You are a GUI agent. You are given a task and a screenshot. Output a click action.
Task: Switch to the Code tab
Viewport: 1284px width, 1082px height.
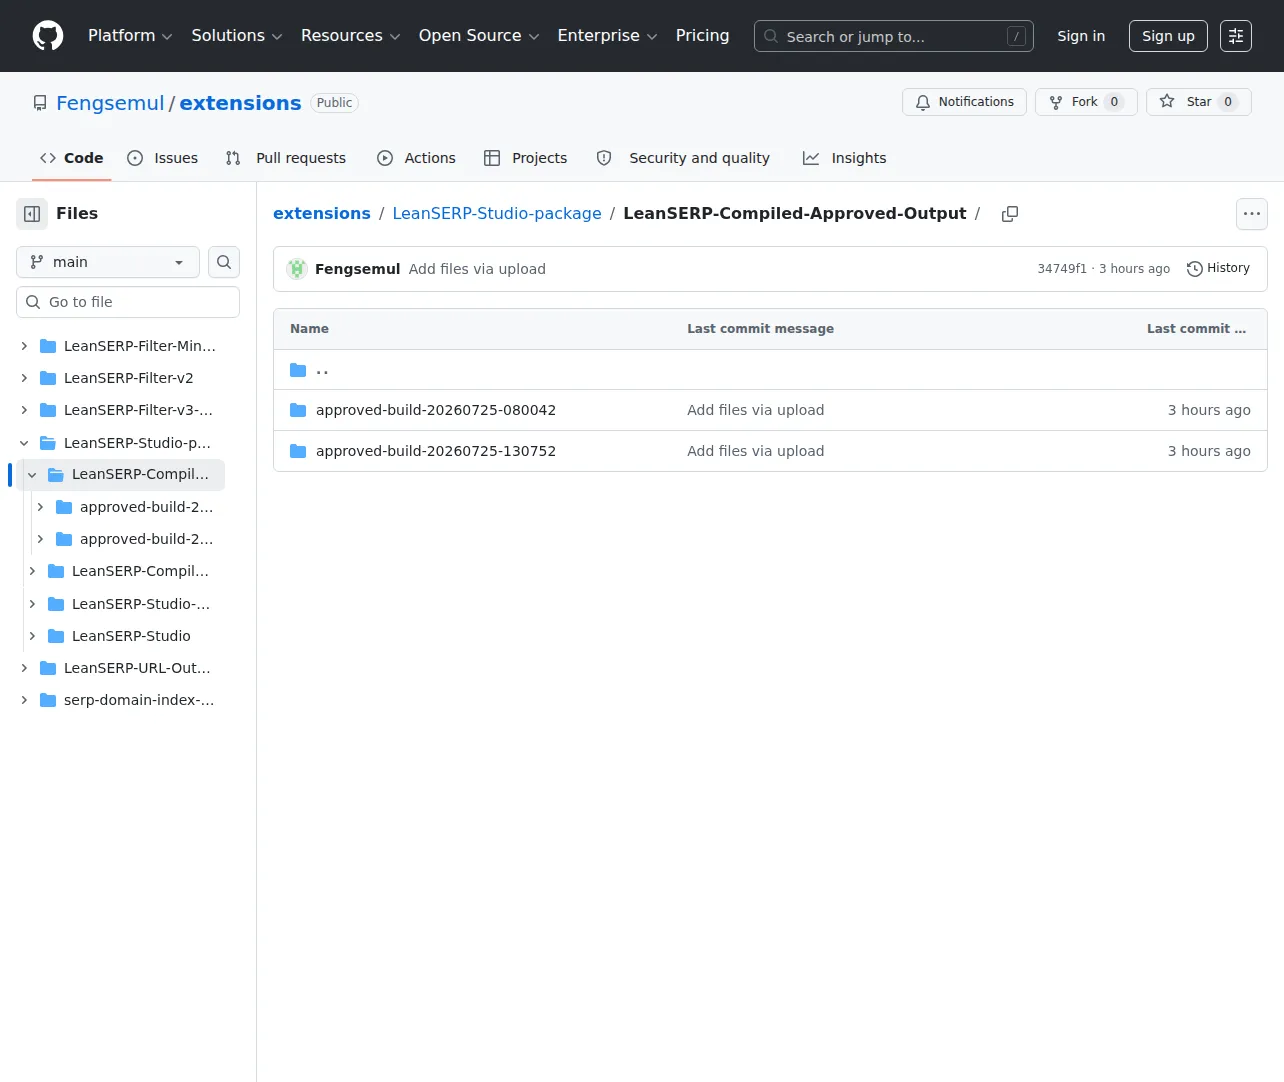pos(71,158)
